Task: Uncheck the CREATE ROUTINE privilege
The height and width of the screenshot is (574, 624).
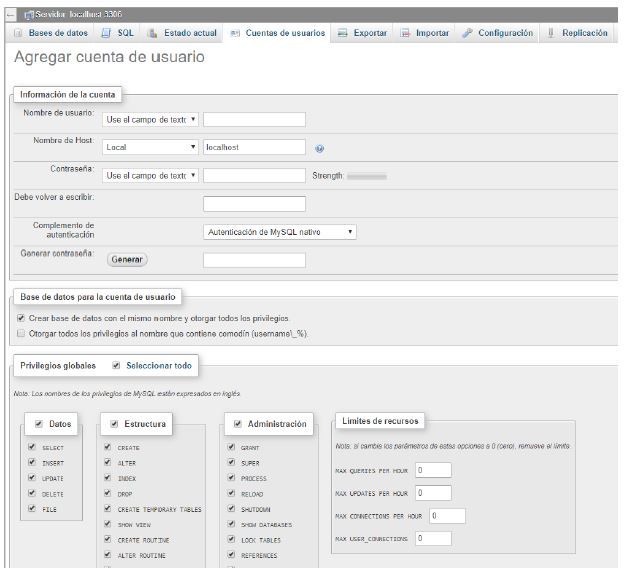Action: pyautogui.click(x=107, y=539)
